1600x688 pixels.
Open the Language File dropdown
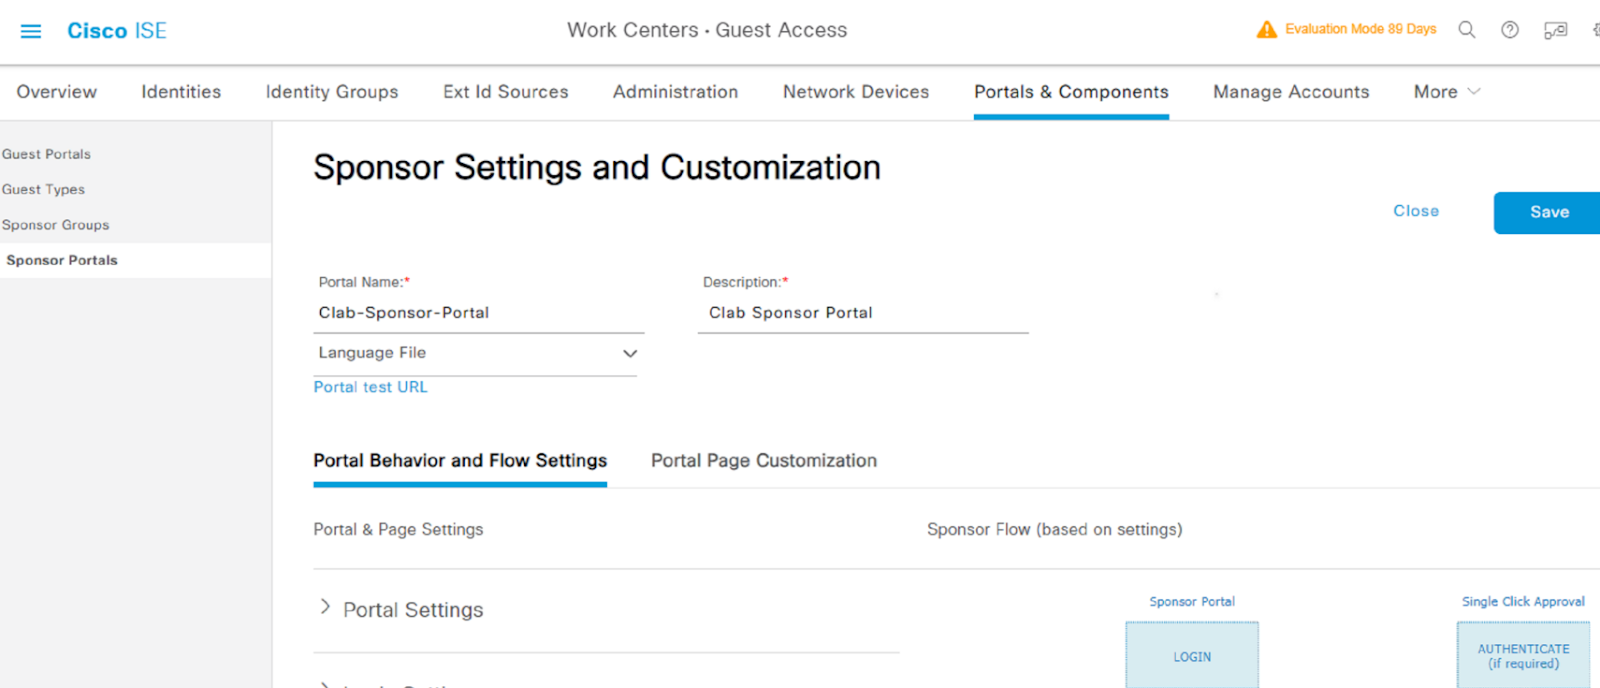[475, 353]
